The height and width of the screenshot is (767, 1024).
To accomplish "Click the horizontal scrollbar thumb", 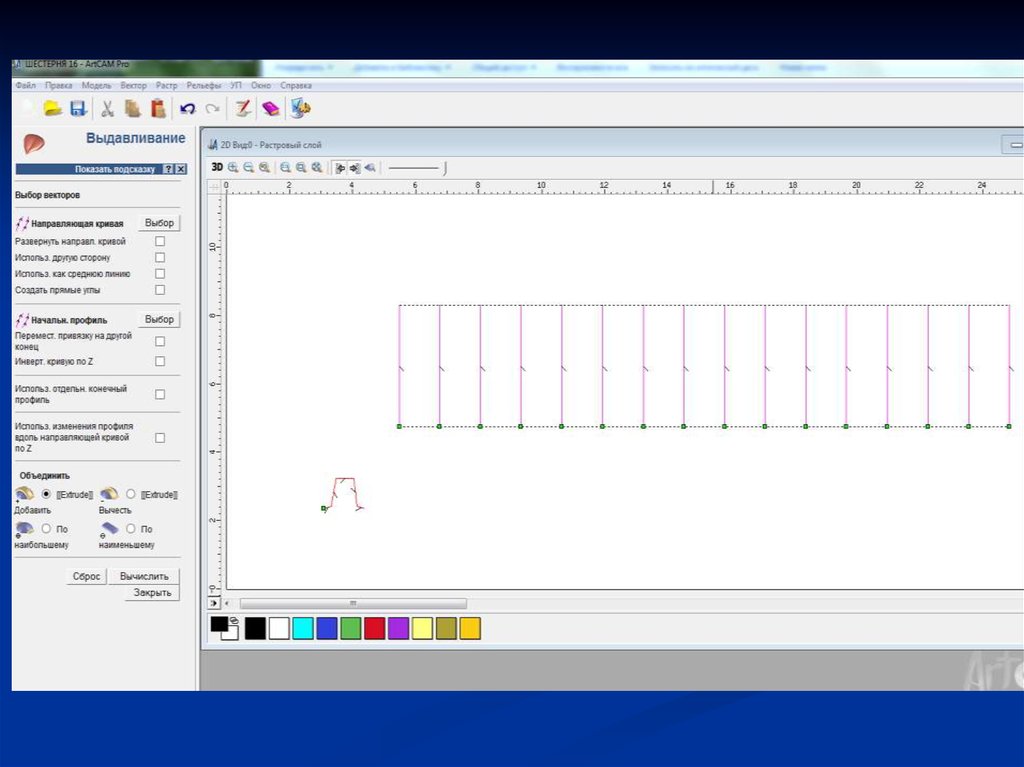I will click(352, 604).
